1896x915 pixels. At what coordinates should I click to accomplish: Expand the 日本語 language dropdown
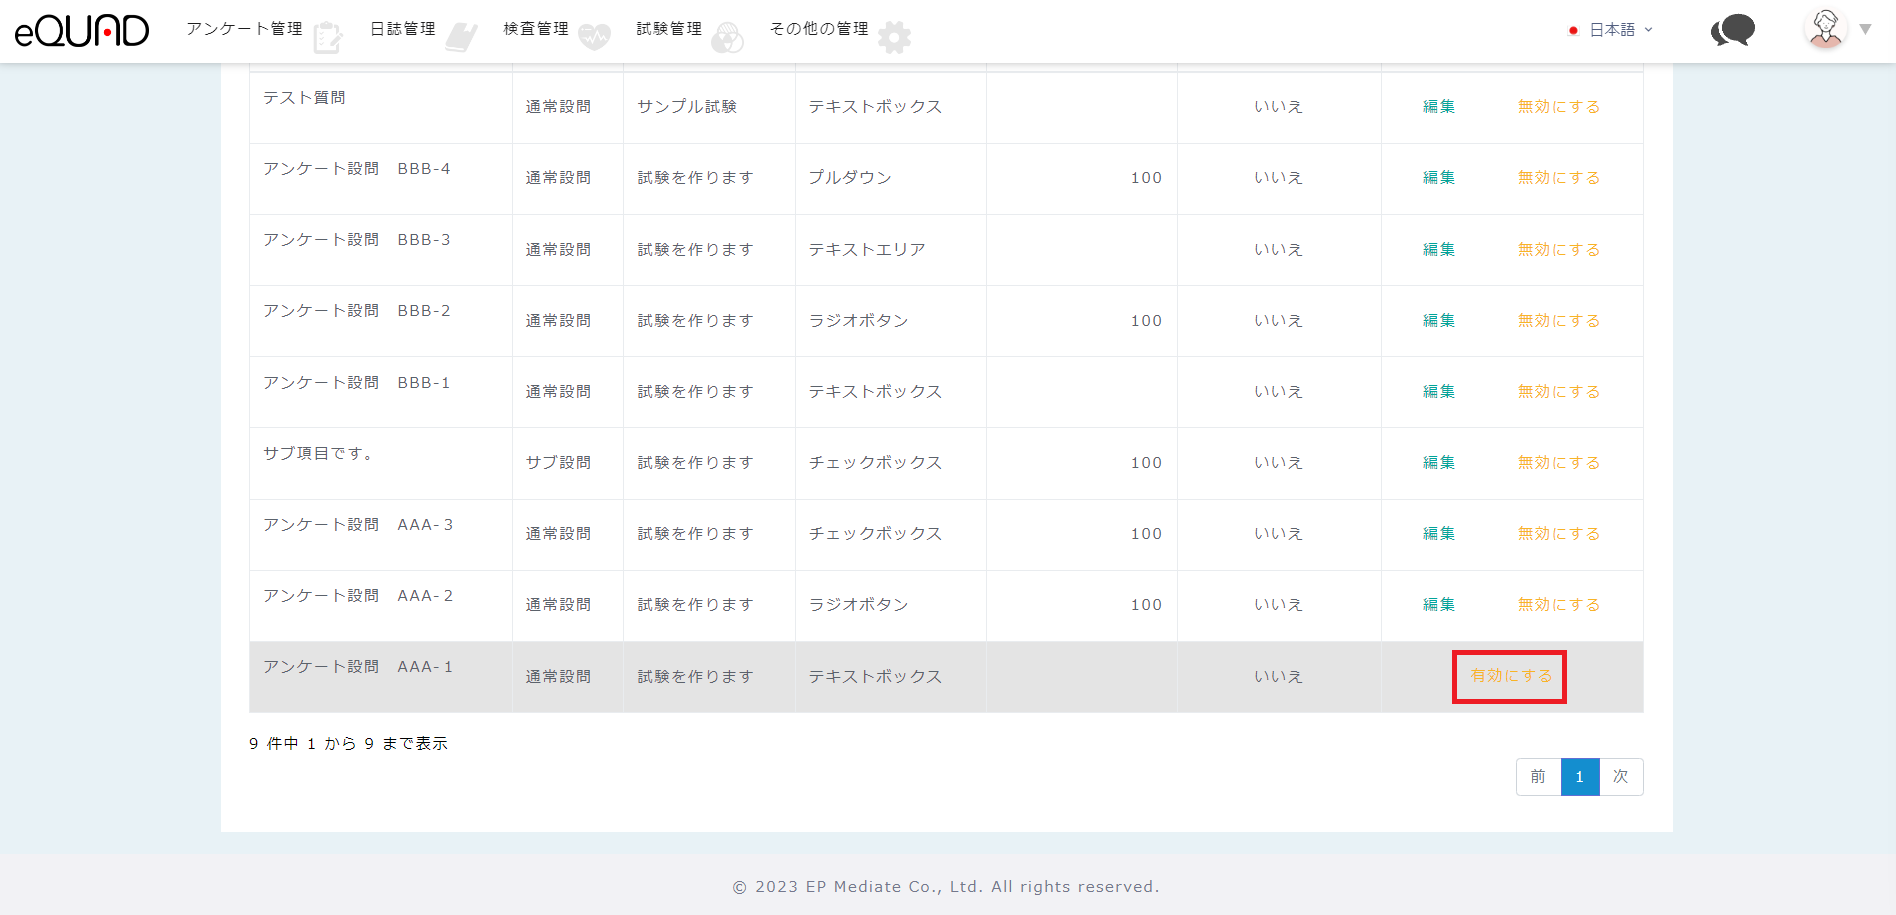point(1612,30)
